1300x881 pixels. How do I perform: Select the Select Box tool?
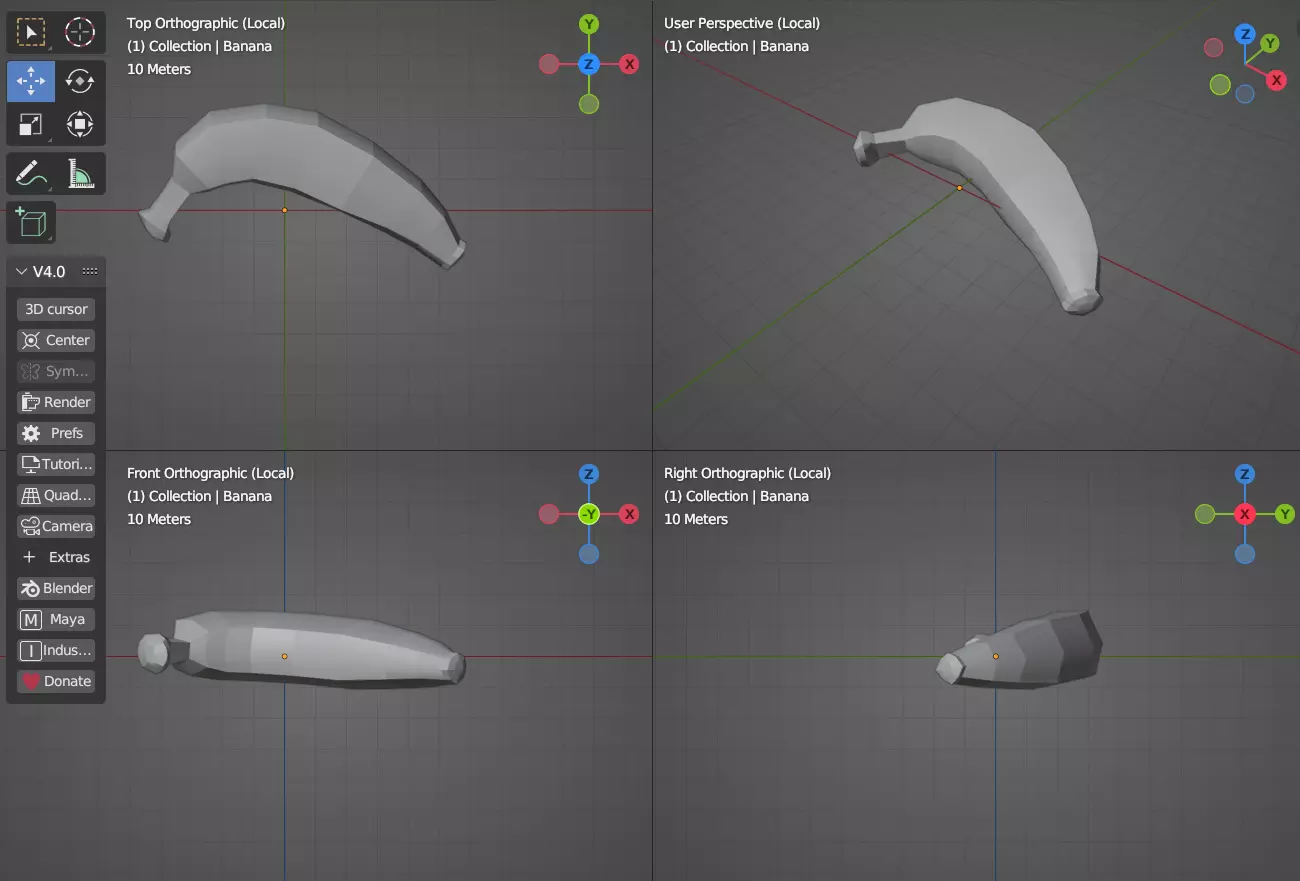point(31,32)
